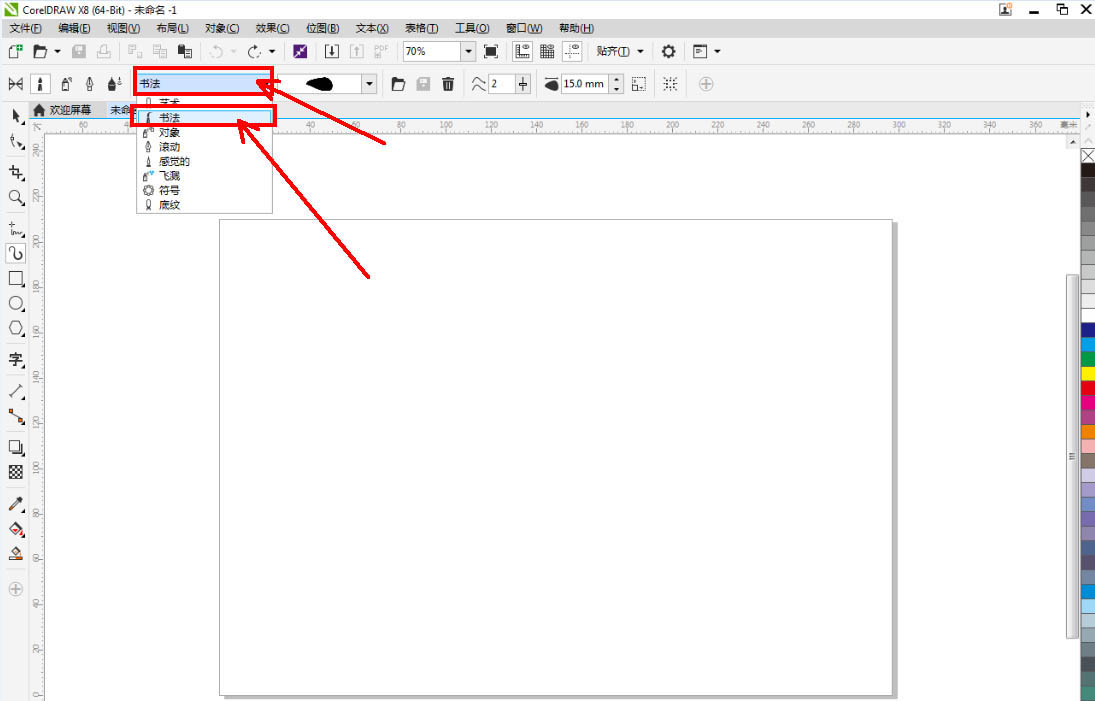The height and width of the screenshot is (701, 1095).
Task: Choose 感觉的 from brush category list
Action: (204, 161)
